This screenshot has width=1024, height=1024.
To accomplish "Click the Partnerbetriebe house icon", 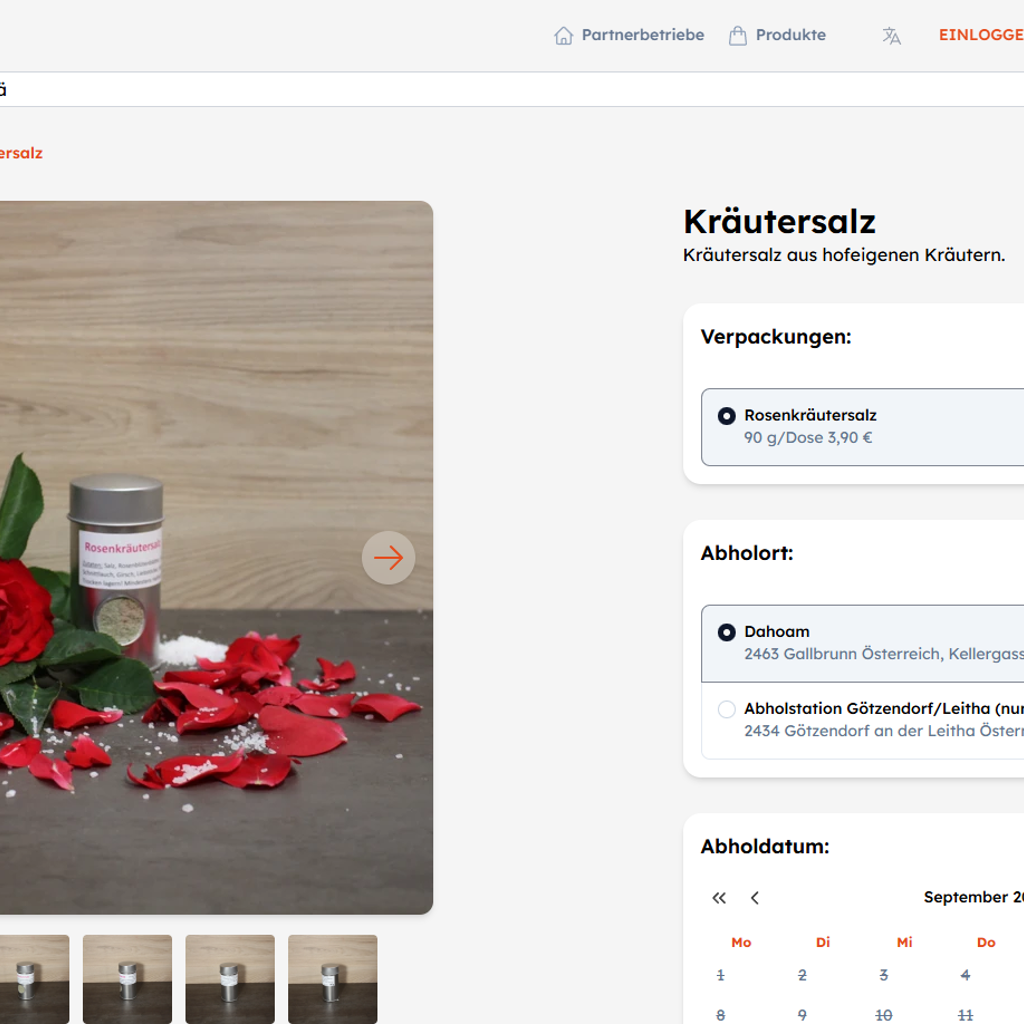I will (x=564, y=36).
